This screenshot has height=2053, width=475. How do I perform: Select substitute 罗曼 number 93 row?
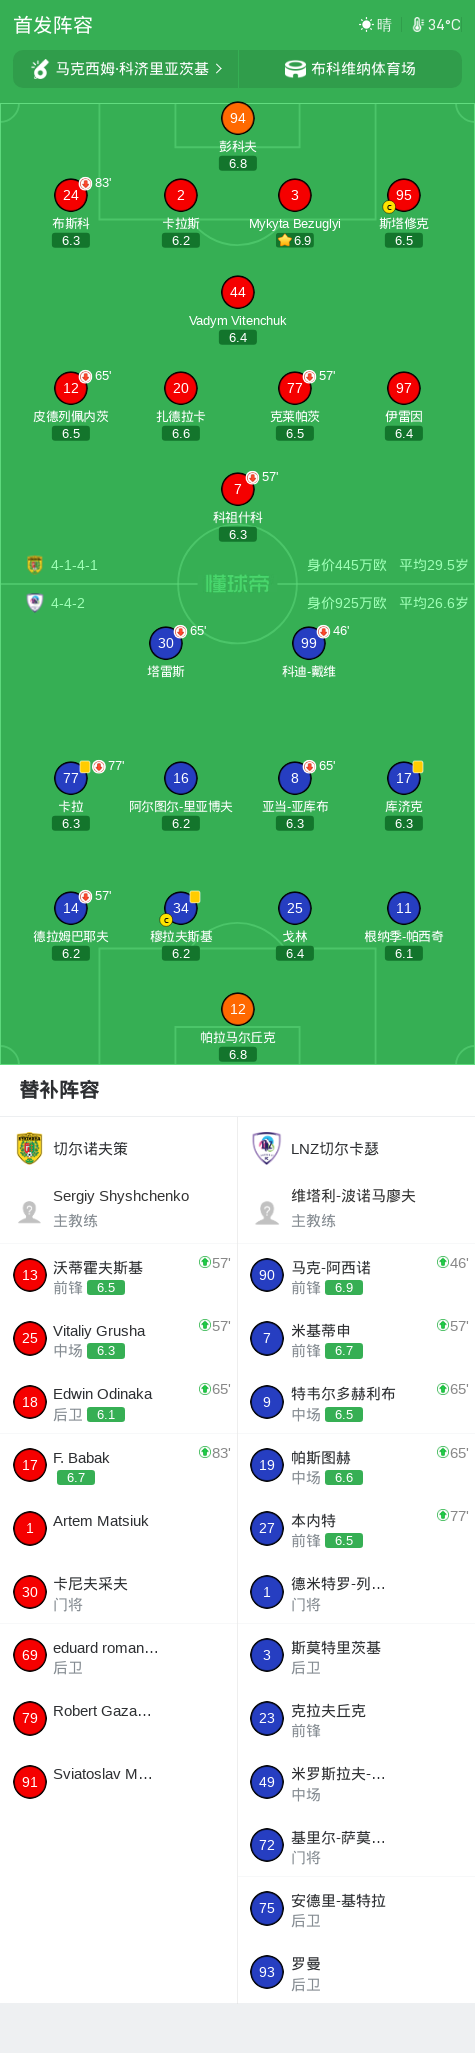tap(356, 1972)
